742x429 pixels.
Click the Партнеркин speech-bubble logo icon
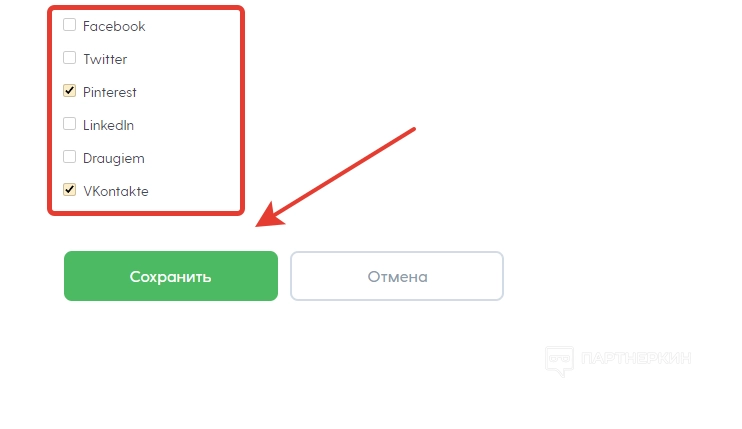[x=559, y=361]
